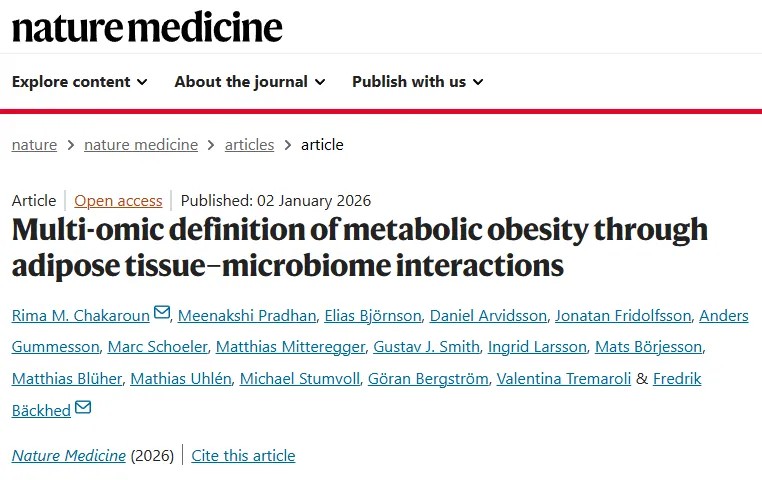Viewport: 762px width, 481px height.
Task: Open author Matthias Blüher's profile
Action: 63,379
